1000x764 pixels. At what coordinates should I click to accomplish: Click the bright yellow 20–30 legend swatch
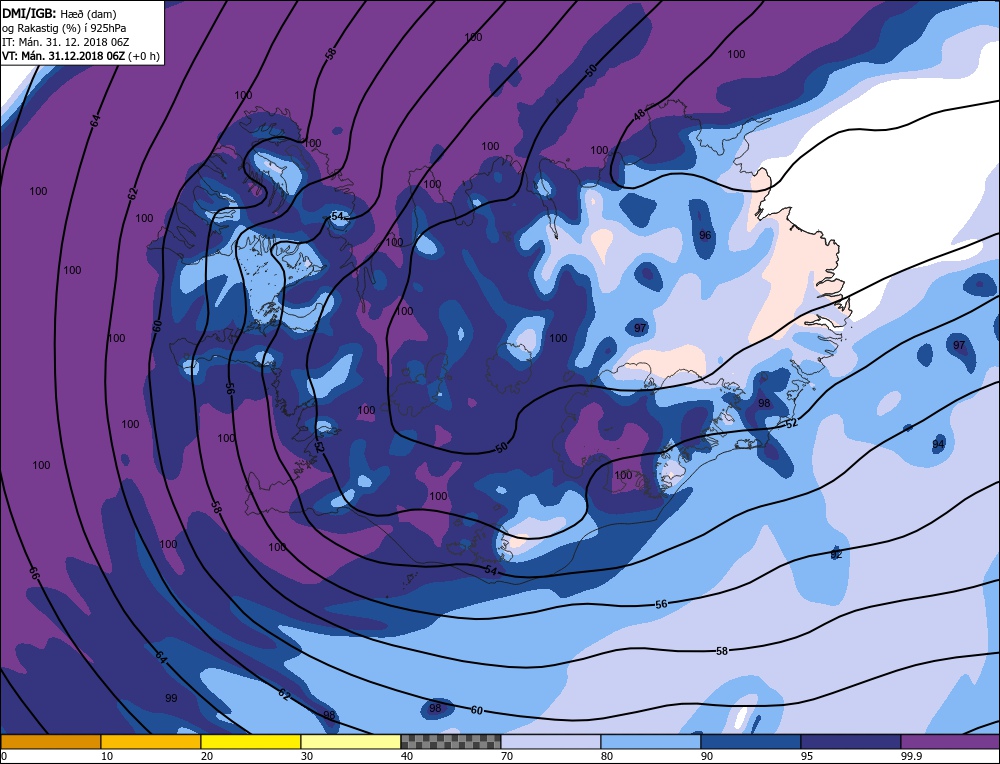tap(251, 741)
